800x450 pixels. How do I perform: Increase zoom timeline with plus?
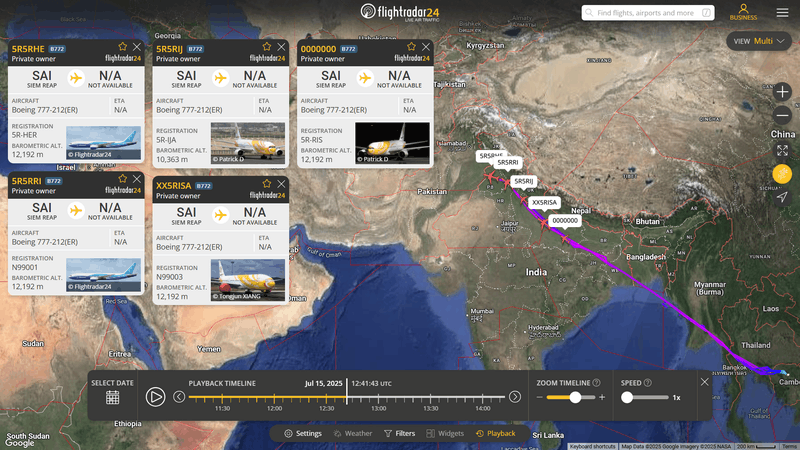(x=602, y=397)
